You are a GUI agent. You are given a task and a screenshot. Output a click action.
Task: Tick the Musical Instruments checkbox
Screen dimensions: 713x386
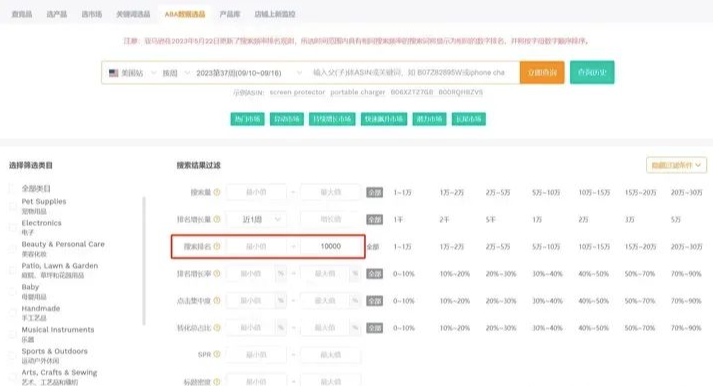(x=13, y=334)
